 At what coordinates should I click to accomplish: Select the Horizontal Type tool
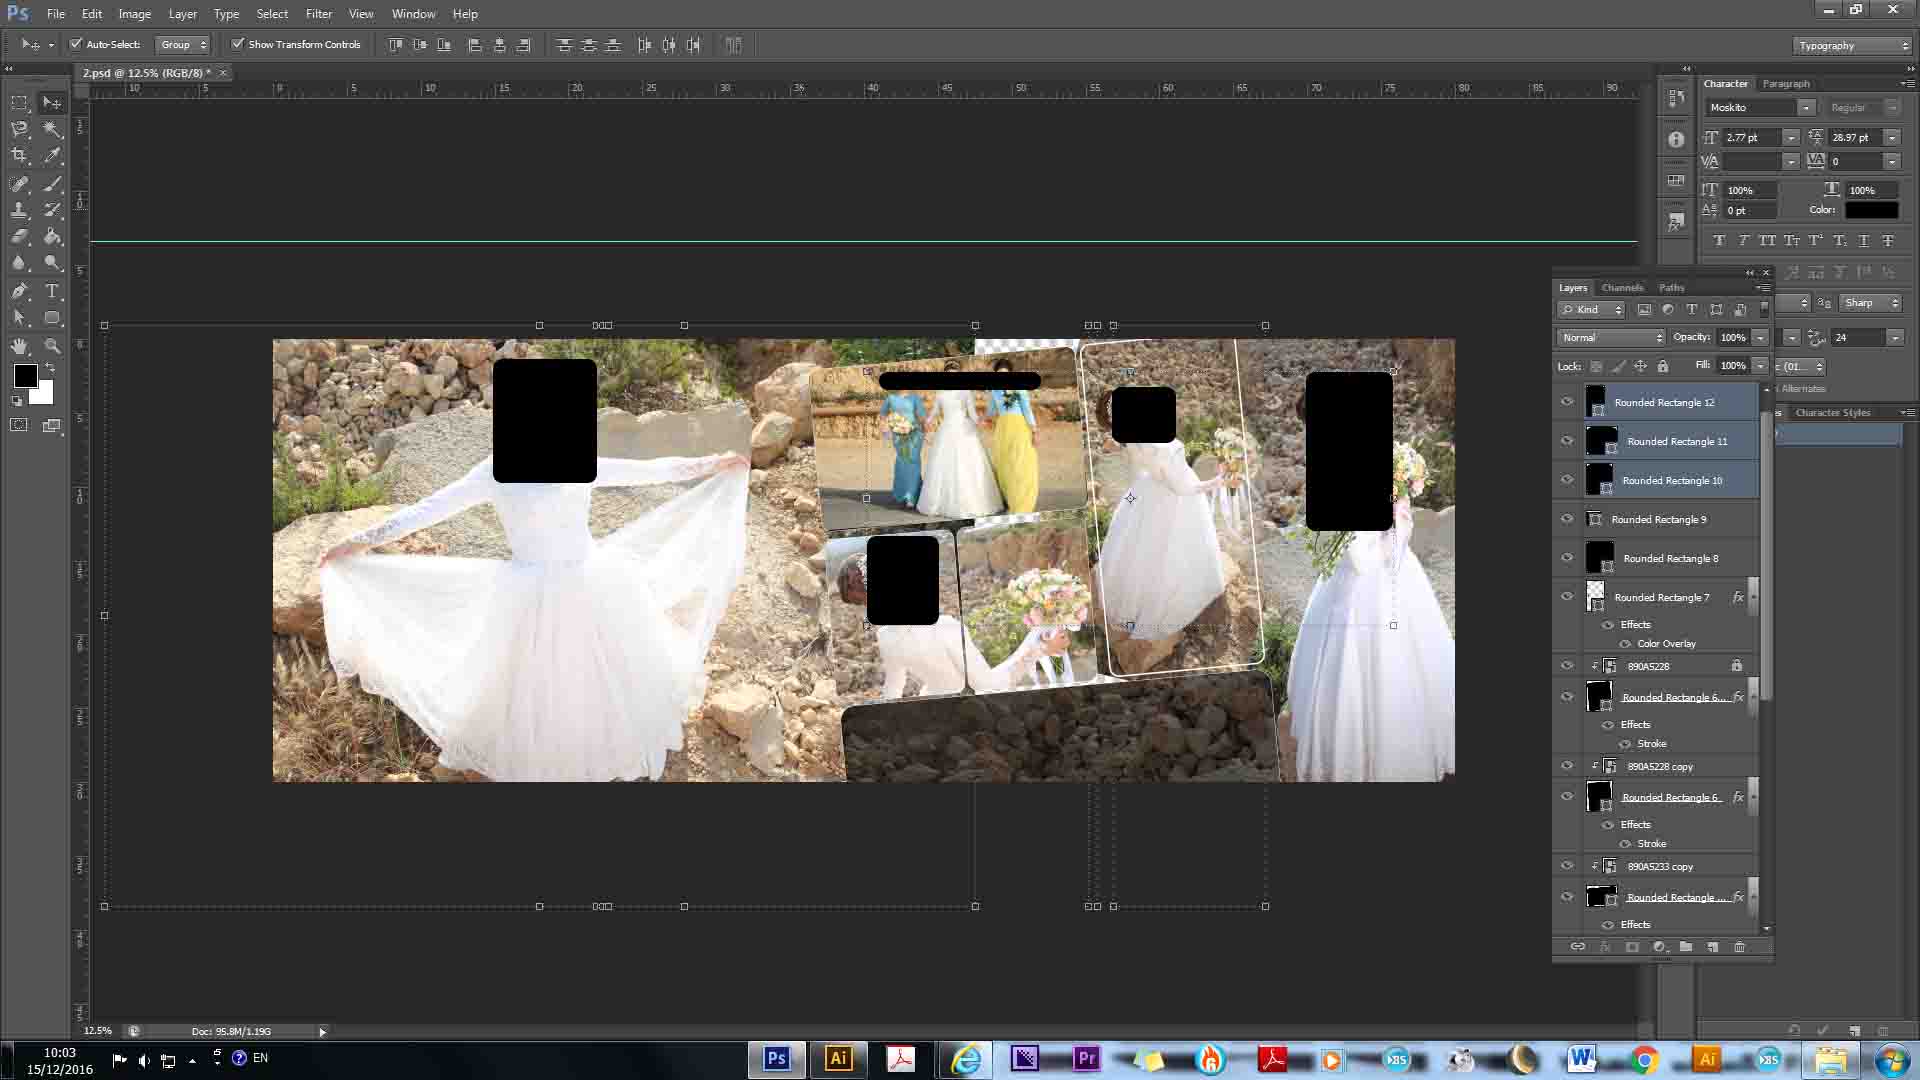point(52,291)
